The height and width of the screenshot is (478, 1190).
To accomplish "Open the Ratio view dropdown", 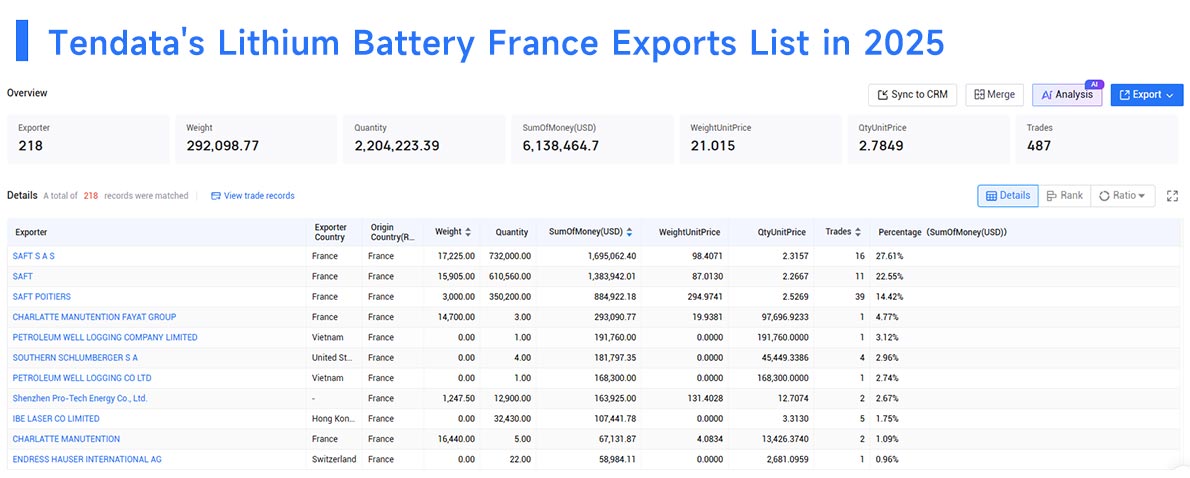I will pos(1122,196).
